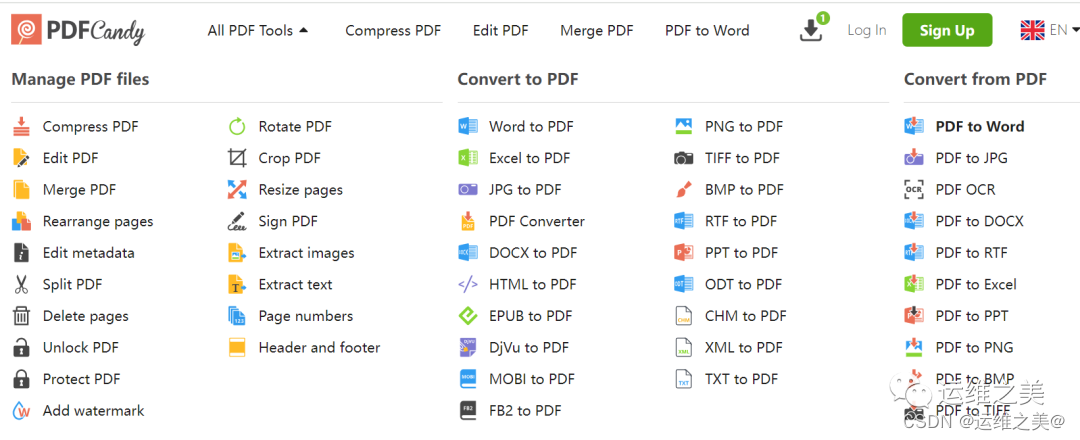Screen dimensions: 1080x440
Task: Click the TIFF to PDF camera icon
Action: [683, 158]
